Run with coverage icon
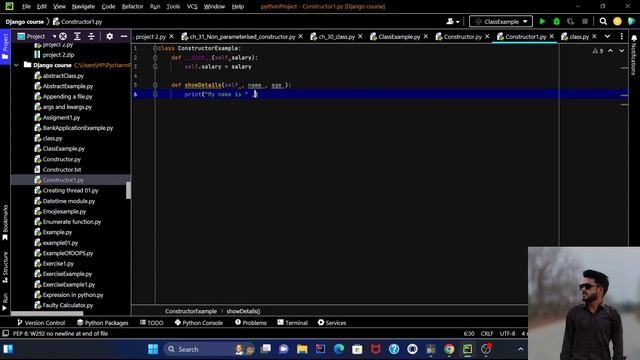640x360 pixels. [571, 22]
